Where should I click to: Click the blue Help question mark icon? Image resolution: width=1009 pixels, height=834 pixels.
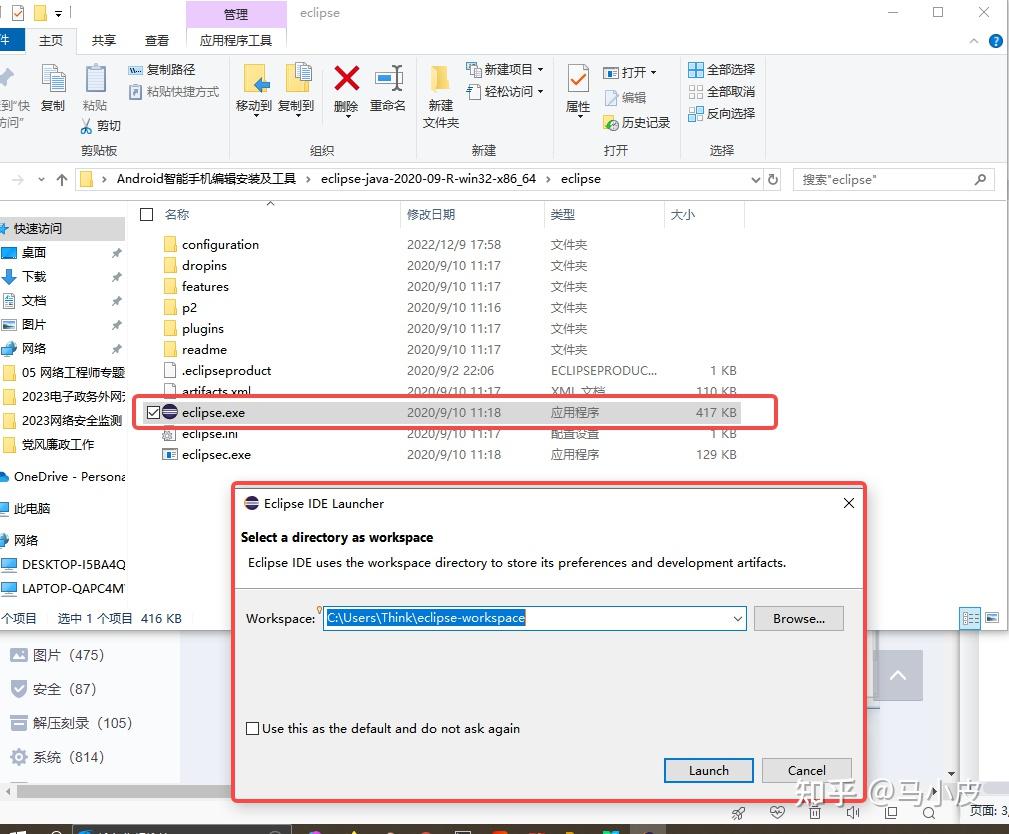[995, 41]
